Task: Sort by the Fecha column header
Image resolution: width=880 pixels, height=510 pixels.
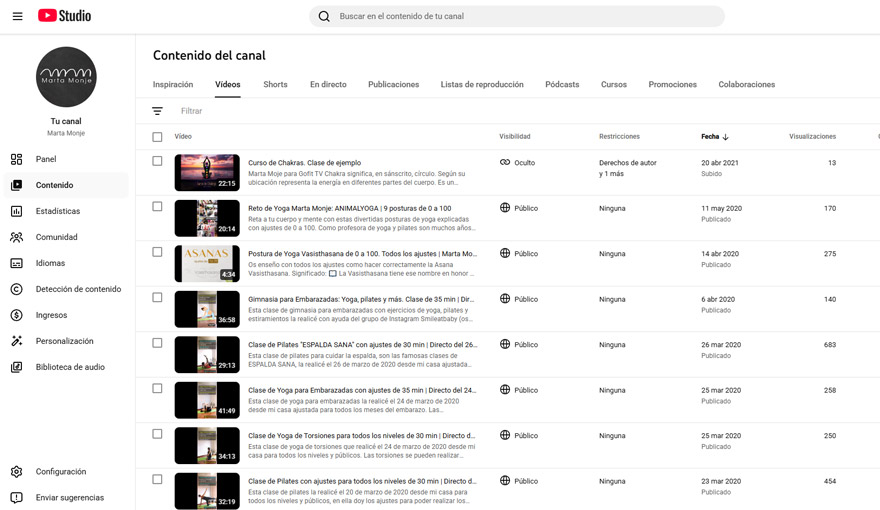Action: point(714,137)
